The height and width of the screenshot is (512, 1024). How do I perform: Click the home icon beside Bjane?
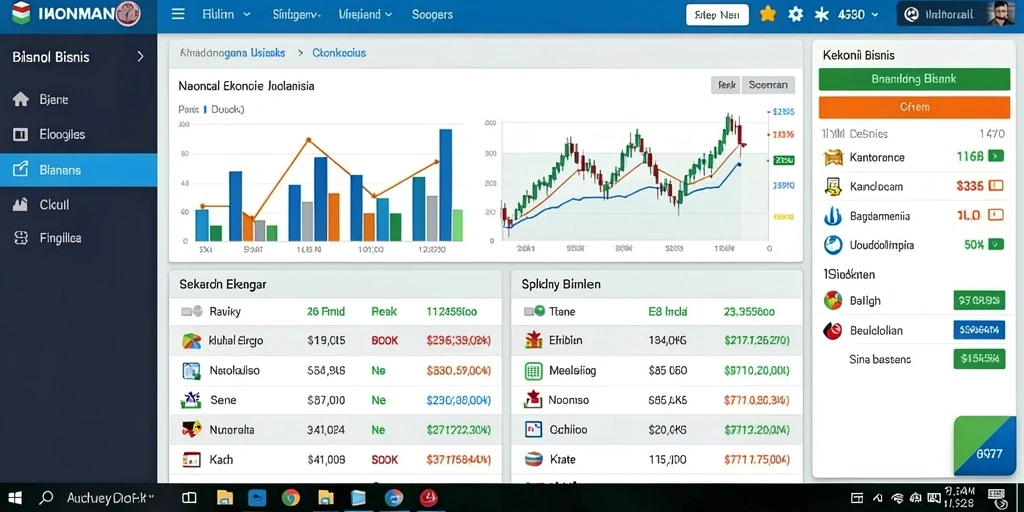21,99
